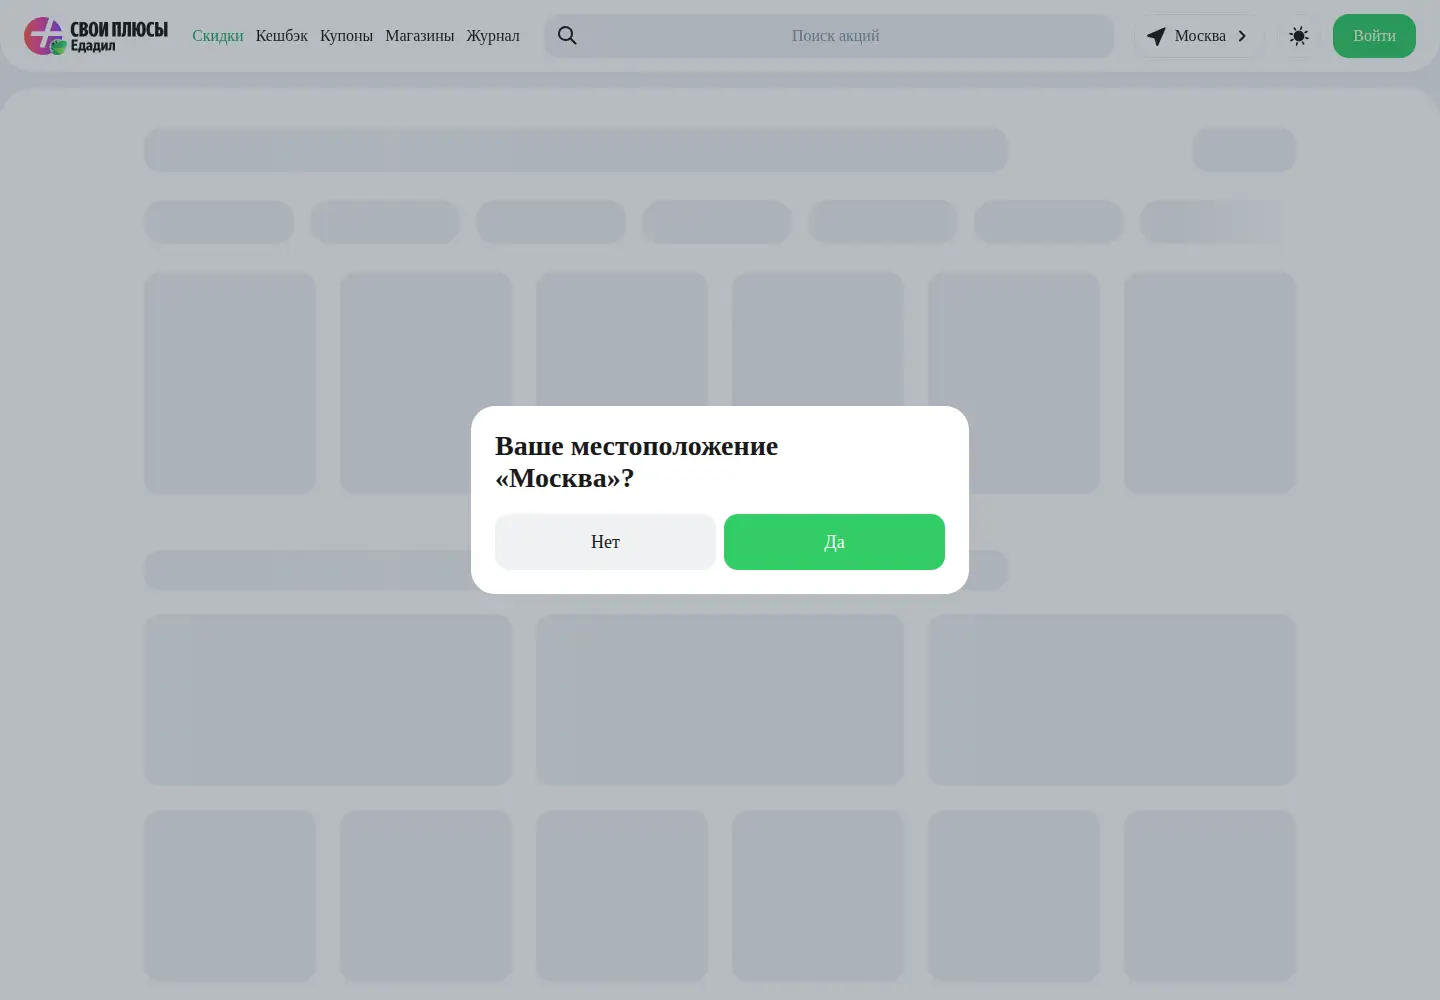Viewport: 1440px width, 1000px height.
Task: Toggle the light theme sun icon
Action: (x=1299, y=36)
